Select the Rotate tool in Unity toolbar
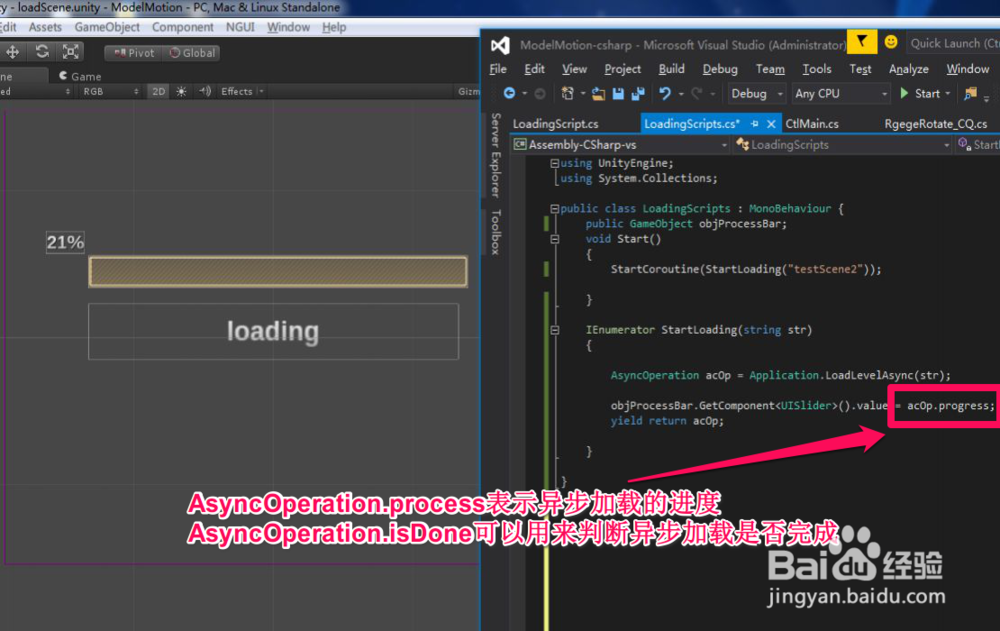1000x631 pixels. [x=42, y=51]
